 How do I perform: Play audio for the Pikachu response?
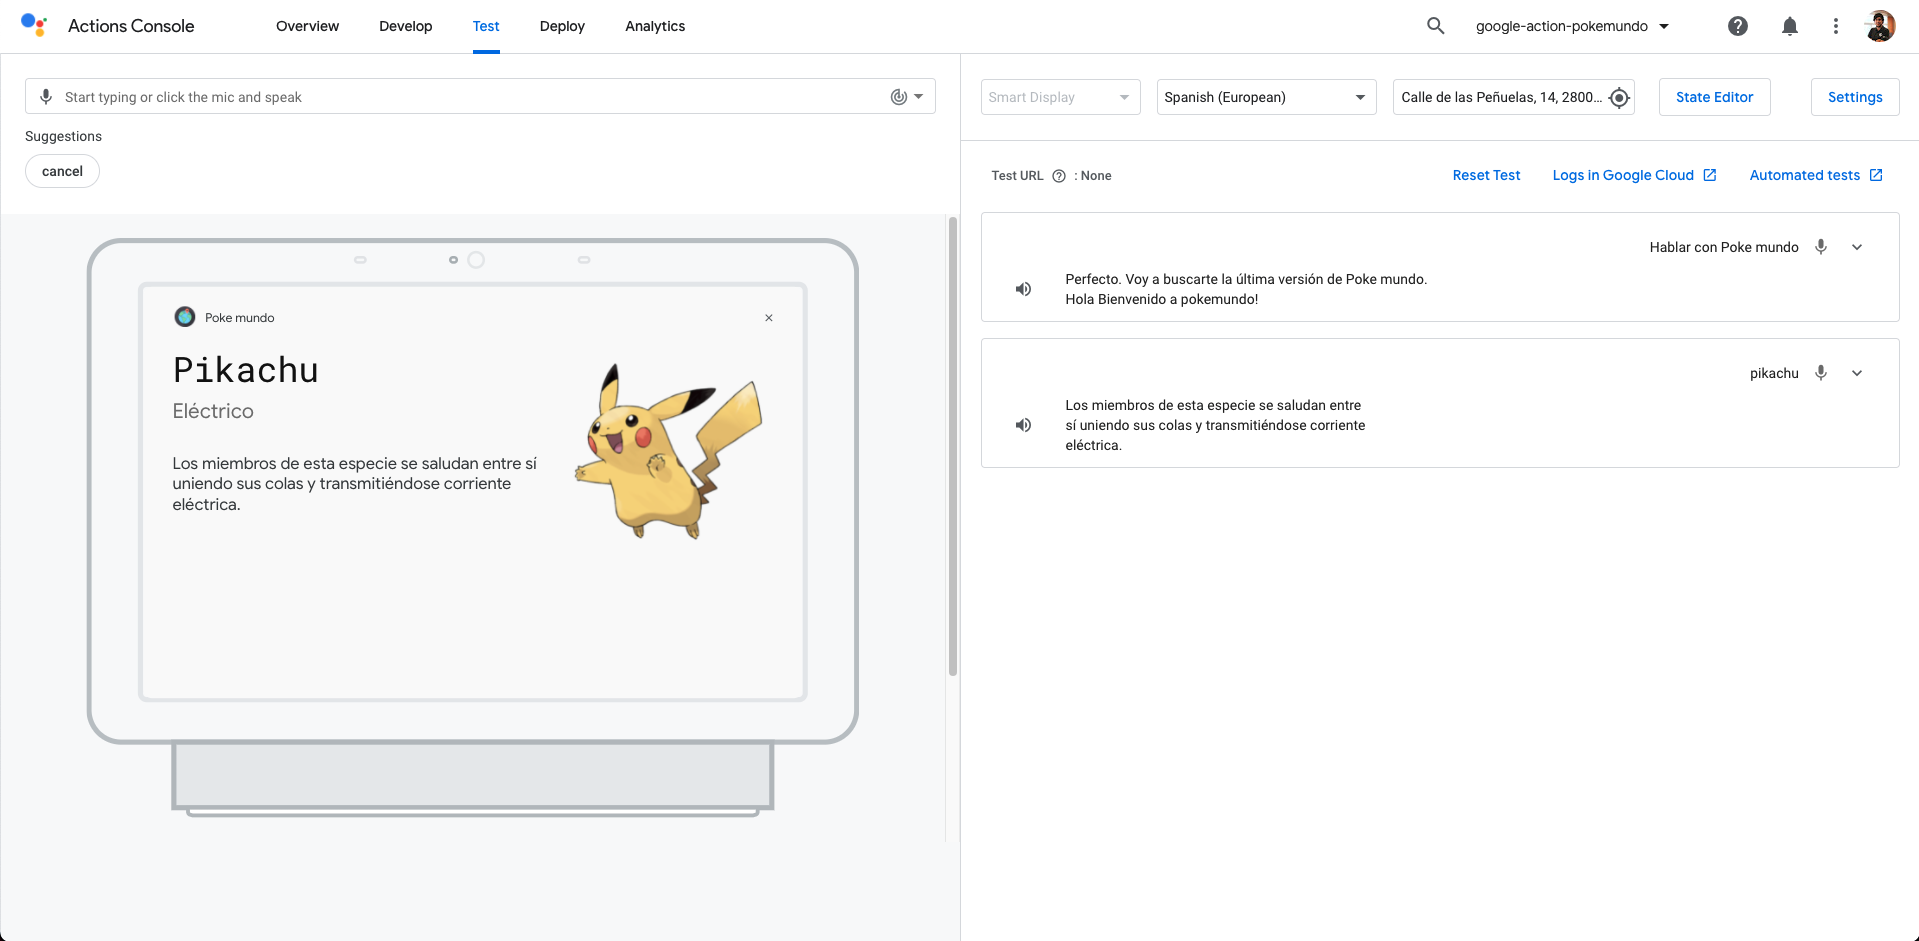click(x=1023, y=425)
